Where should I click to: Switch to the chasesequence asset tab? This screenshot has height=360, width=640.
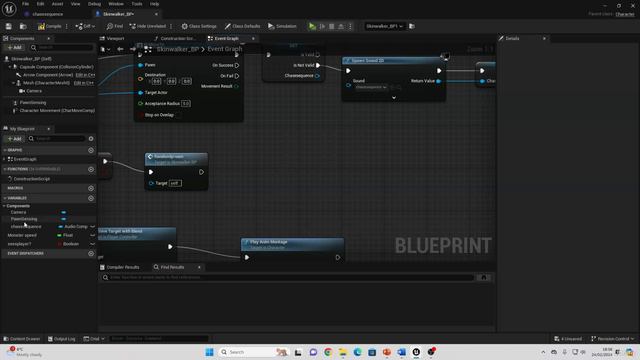(x=47, y=14)
